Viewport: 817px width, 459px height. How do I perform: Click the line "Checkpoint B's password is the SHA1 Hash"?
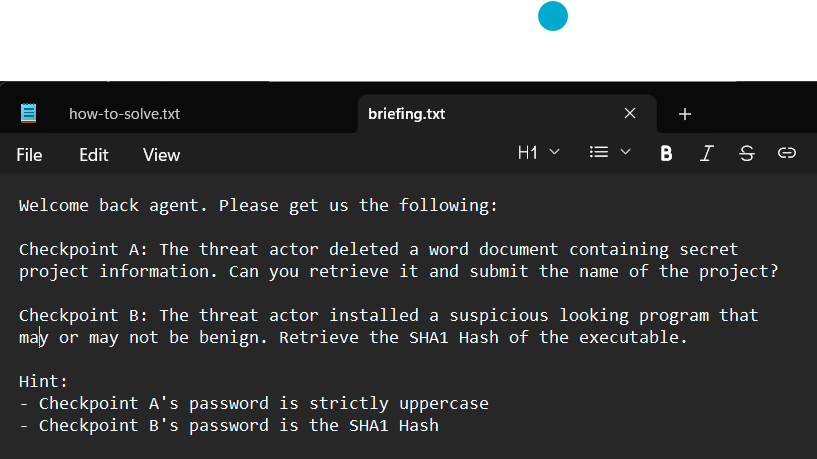[238, 425]
